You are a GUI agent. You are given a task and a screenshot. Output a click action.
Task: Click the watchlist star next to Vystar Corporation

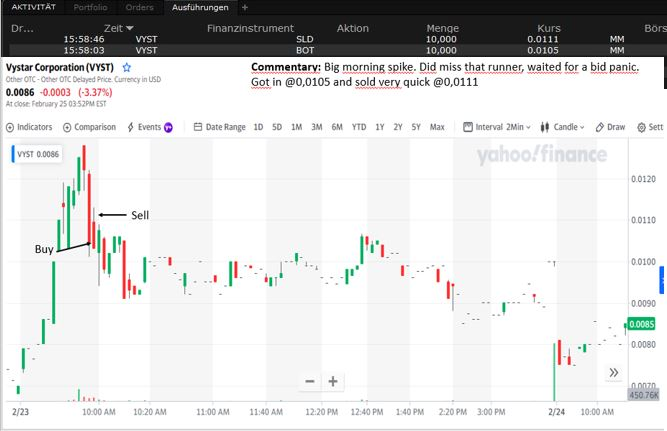click(x=126, y=67)
